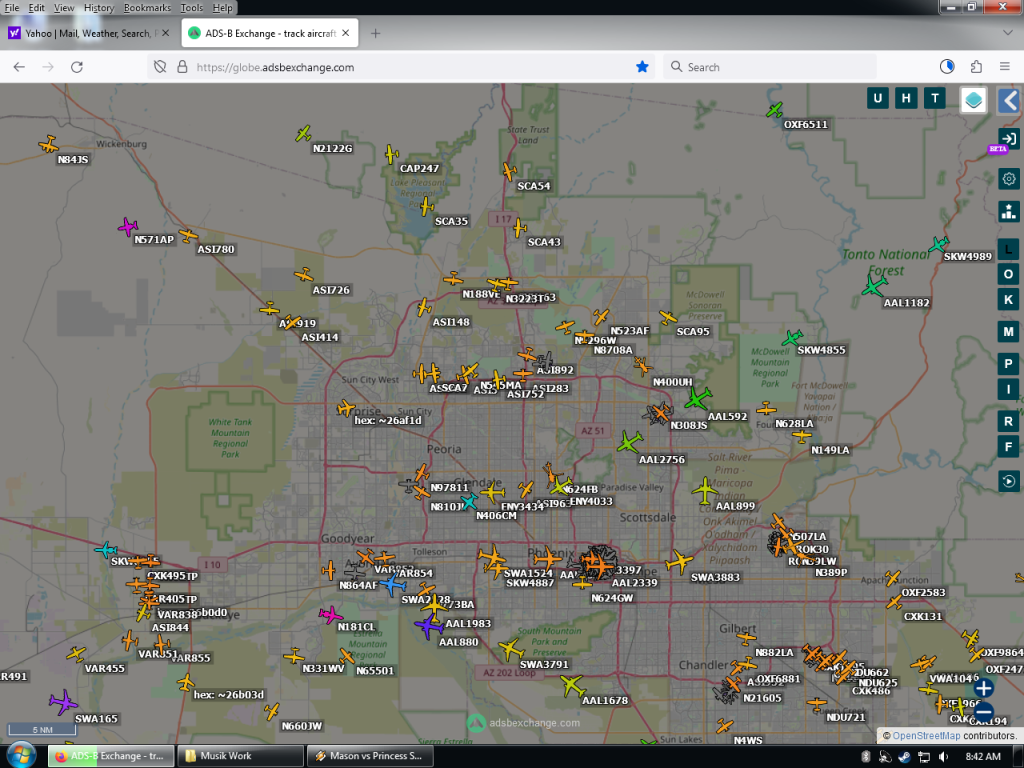The width and height of the screenshot is (1024, 768).
Task: Select the magenta N571AP aircraft
Action: pos(128,227)
